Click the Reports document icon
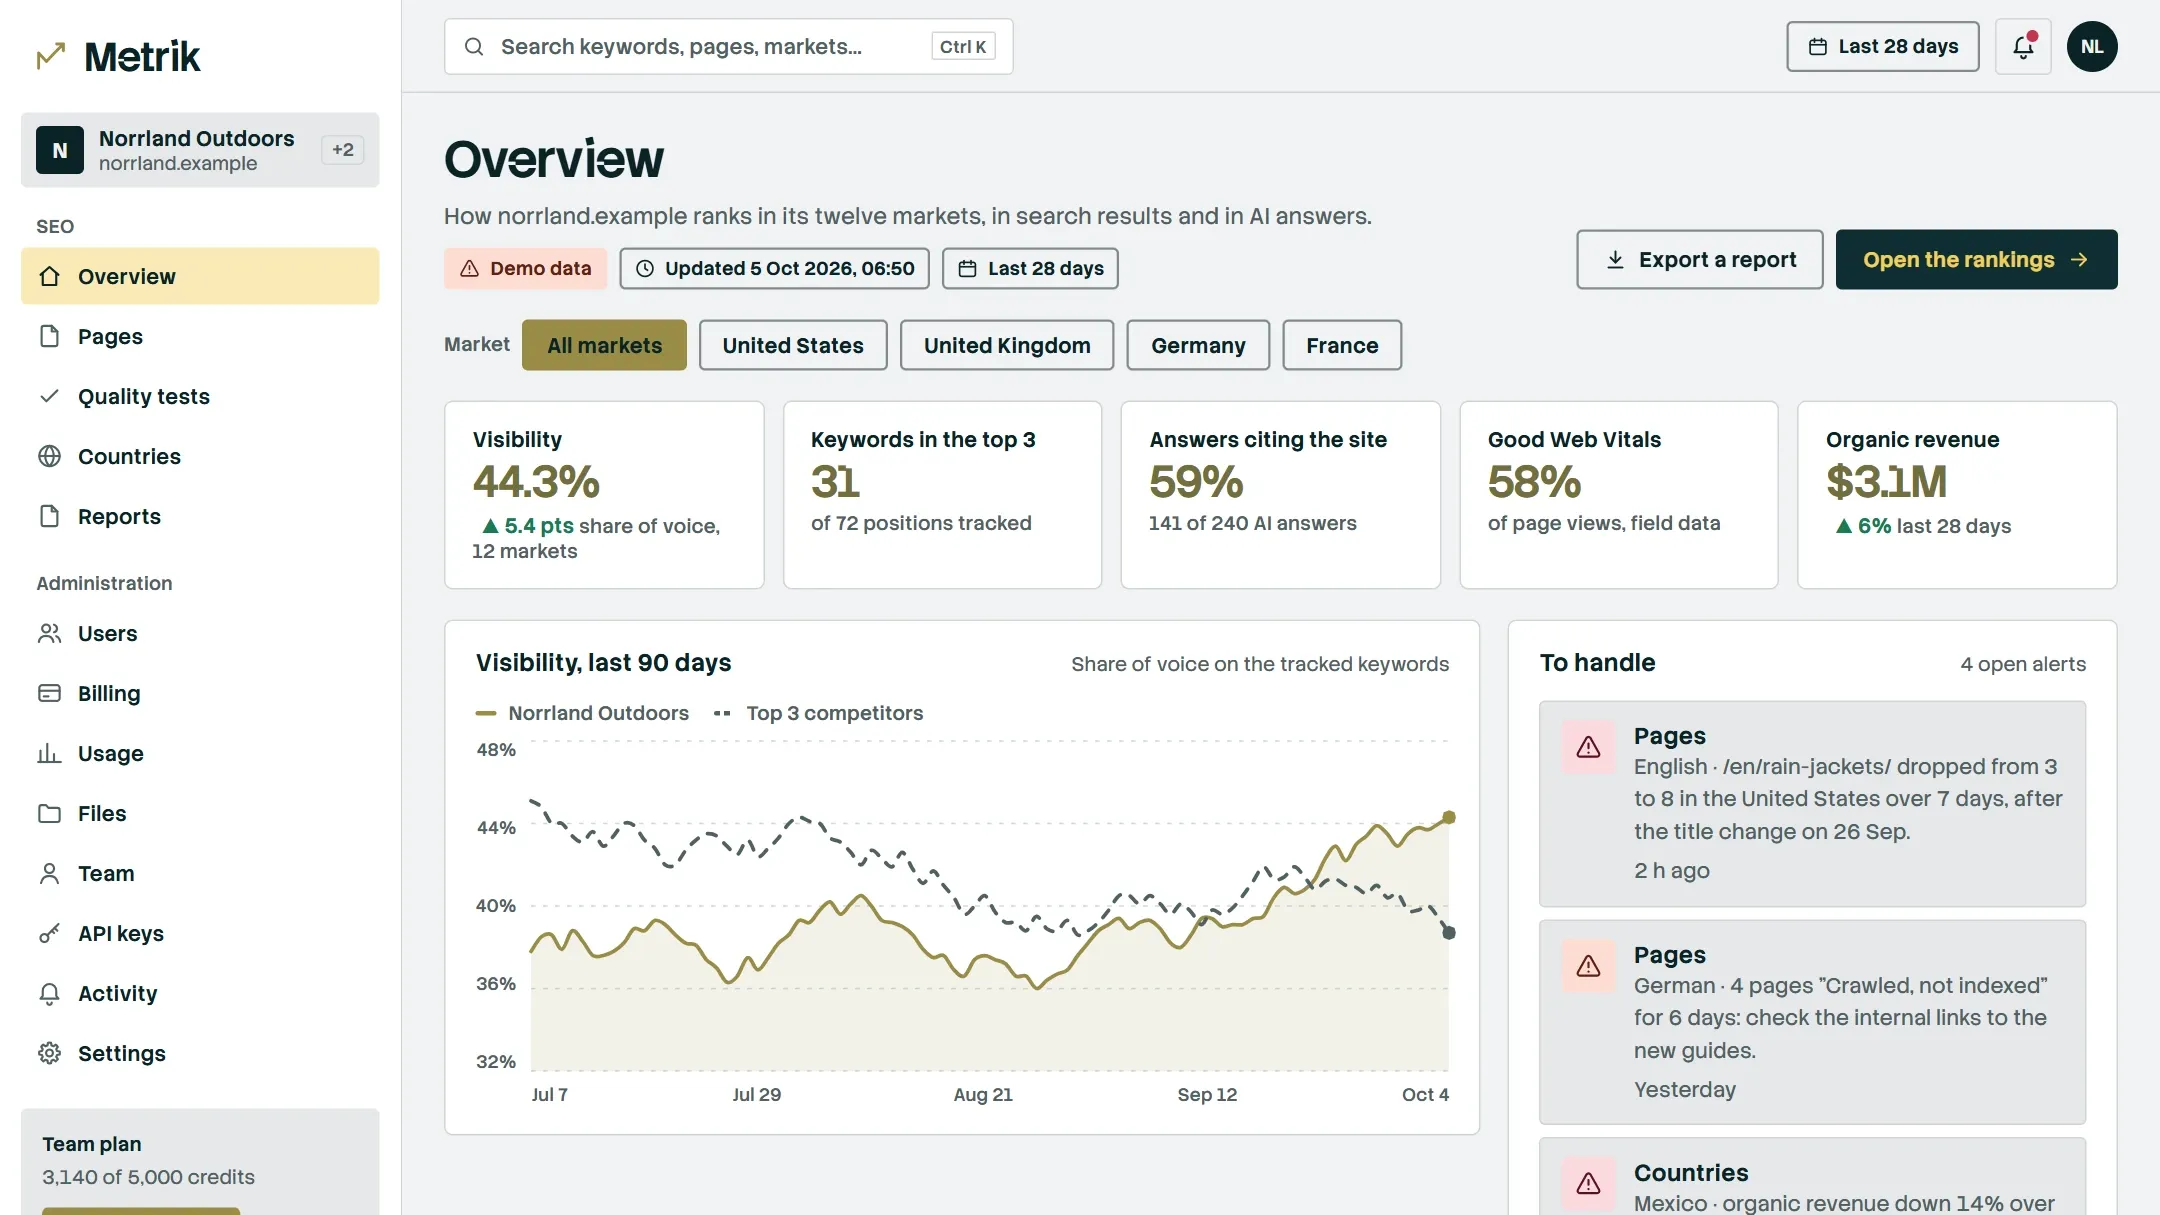The height and width of the screenshot is (1215, 2160). (49, 516)
